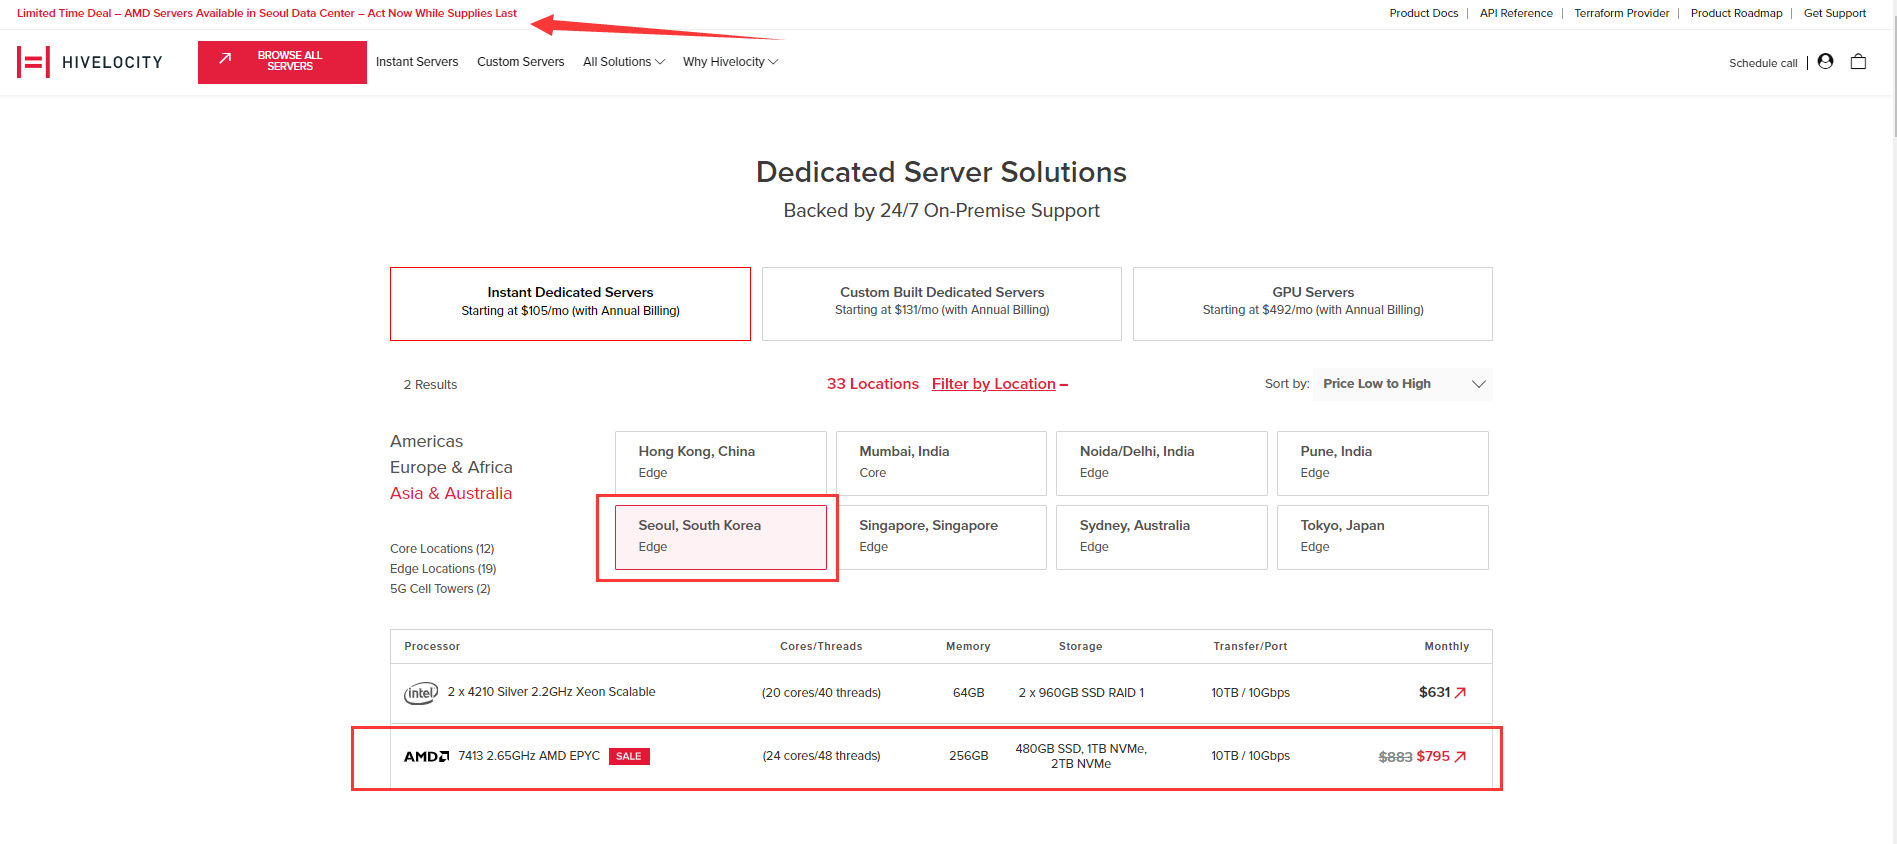The image size is (1897, 844).
Task: Expand the Why Hivelocity menu
Action: coord(730,62)
